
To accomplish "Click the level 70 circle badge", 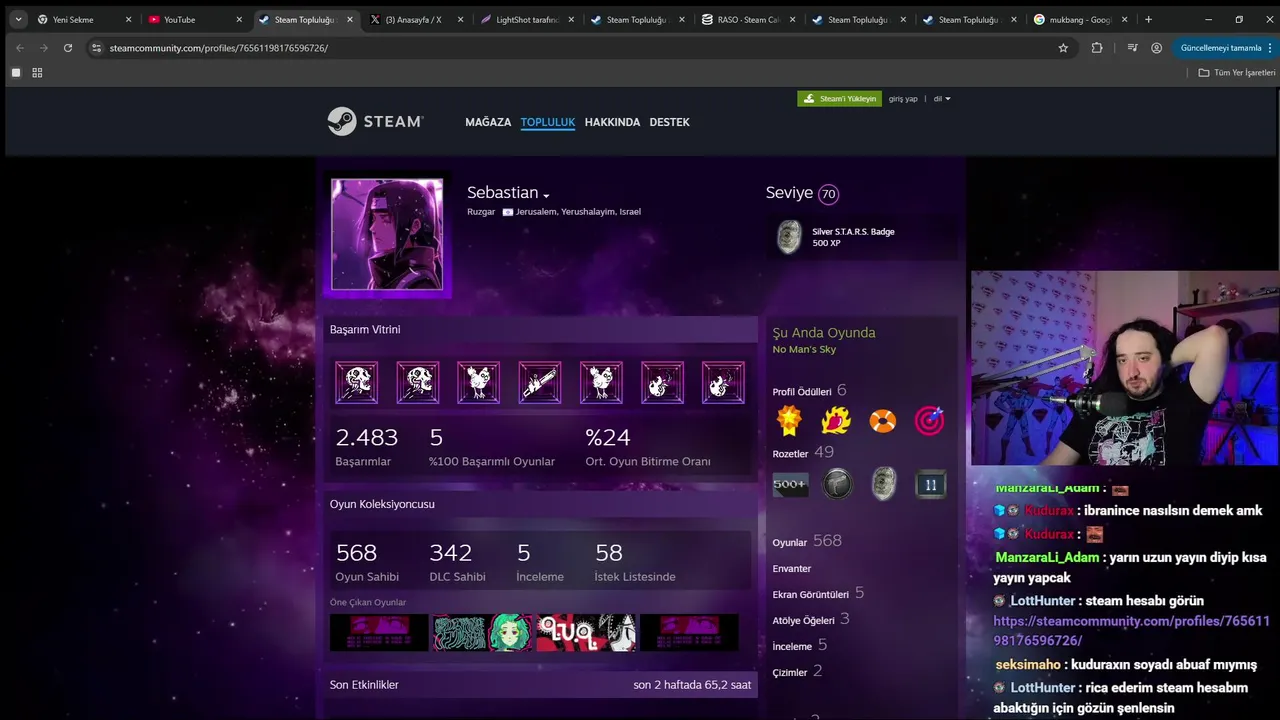I will tap(828, 194).
